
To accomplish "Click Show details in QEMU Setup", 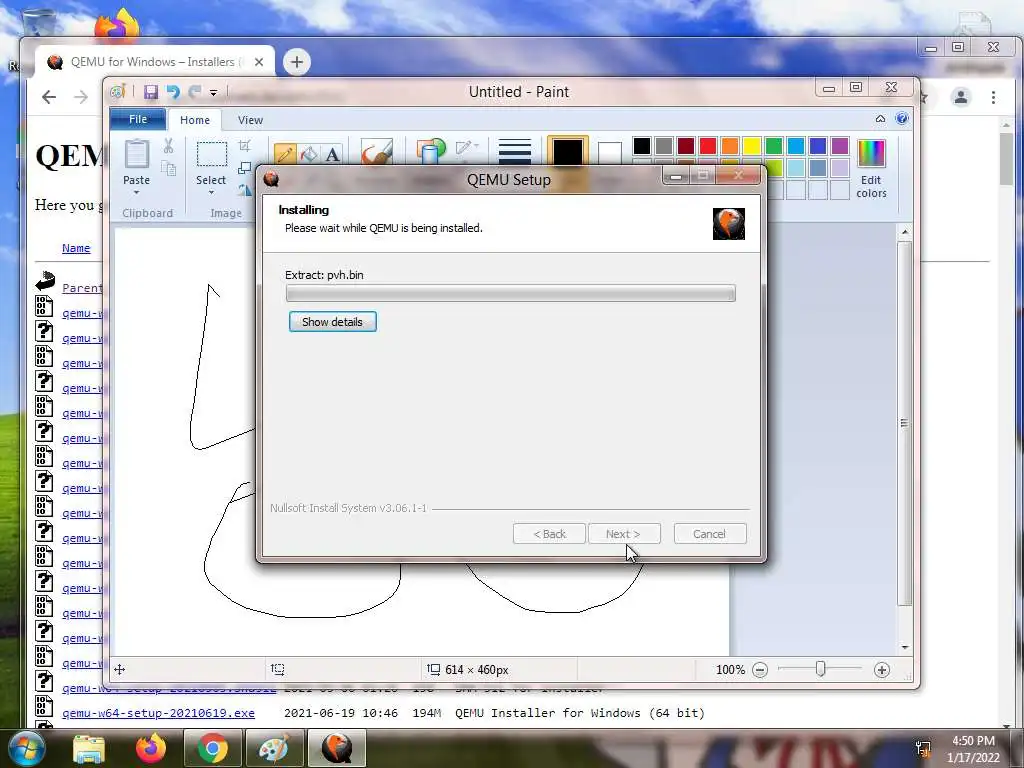I will tap(332, 322).
